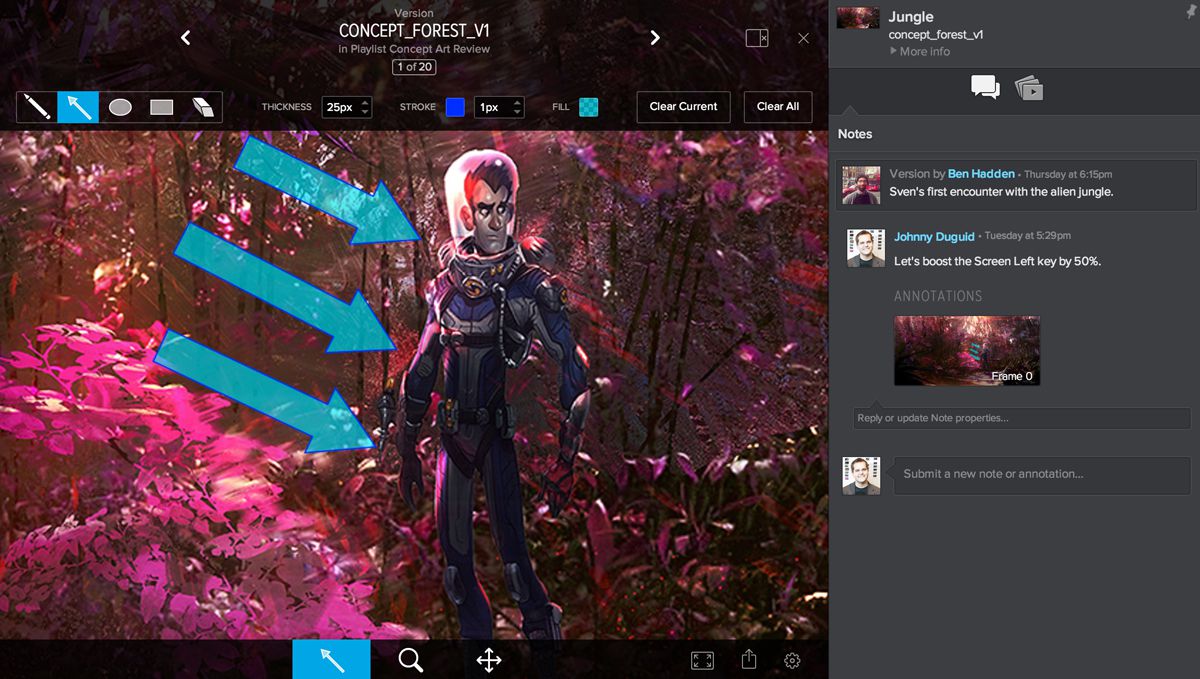Pin the details panel
Screen dimensions: 1200x679
coord(1189,11)
